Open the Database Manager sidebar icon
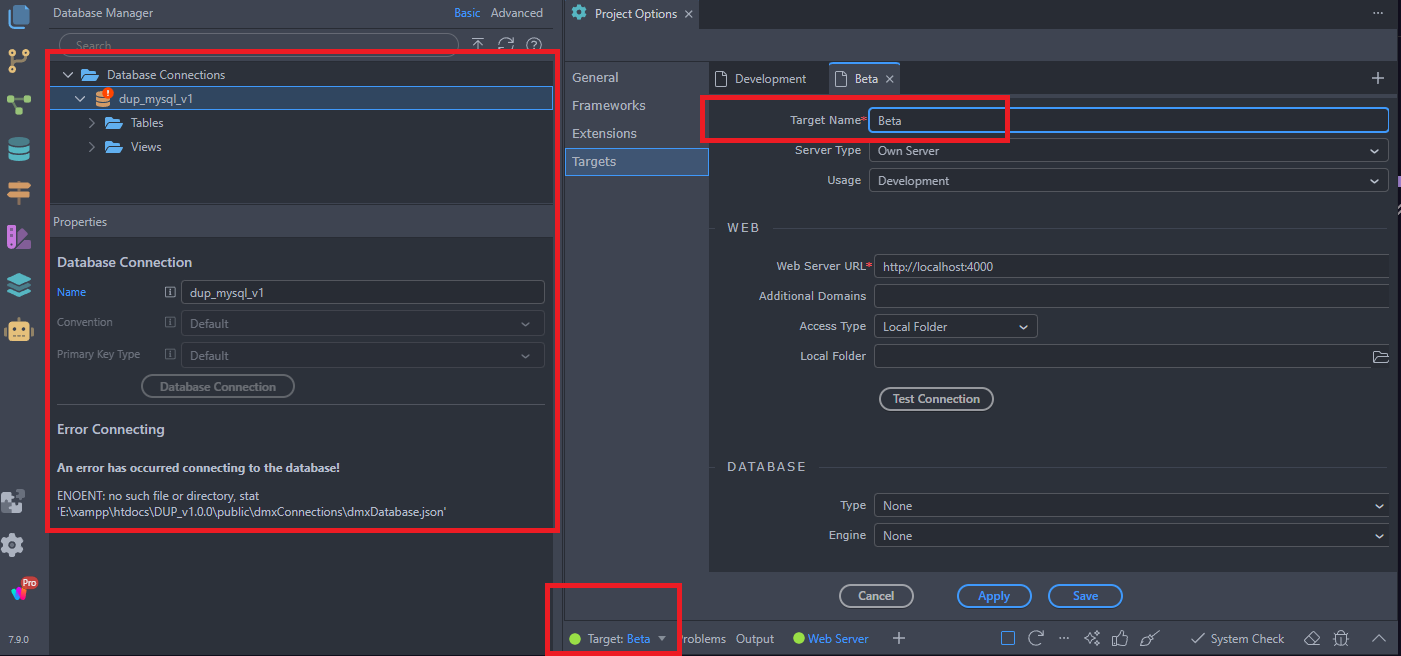The image size is (1401, 656). tap(19, 150)
